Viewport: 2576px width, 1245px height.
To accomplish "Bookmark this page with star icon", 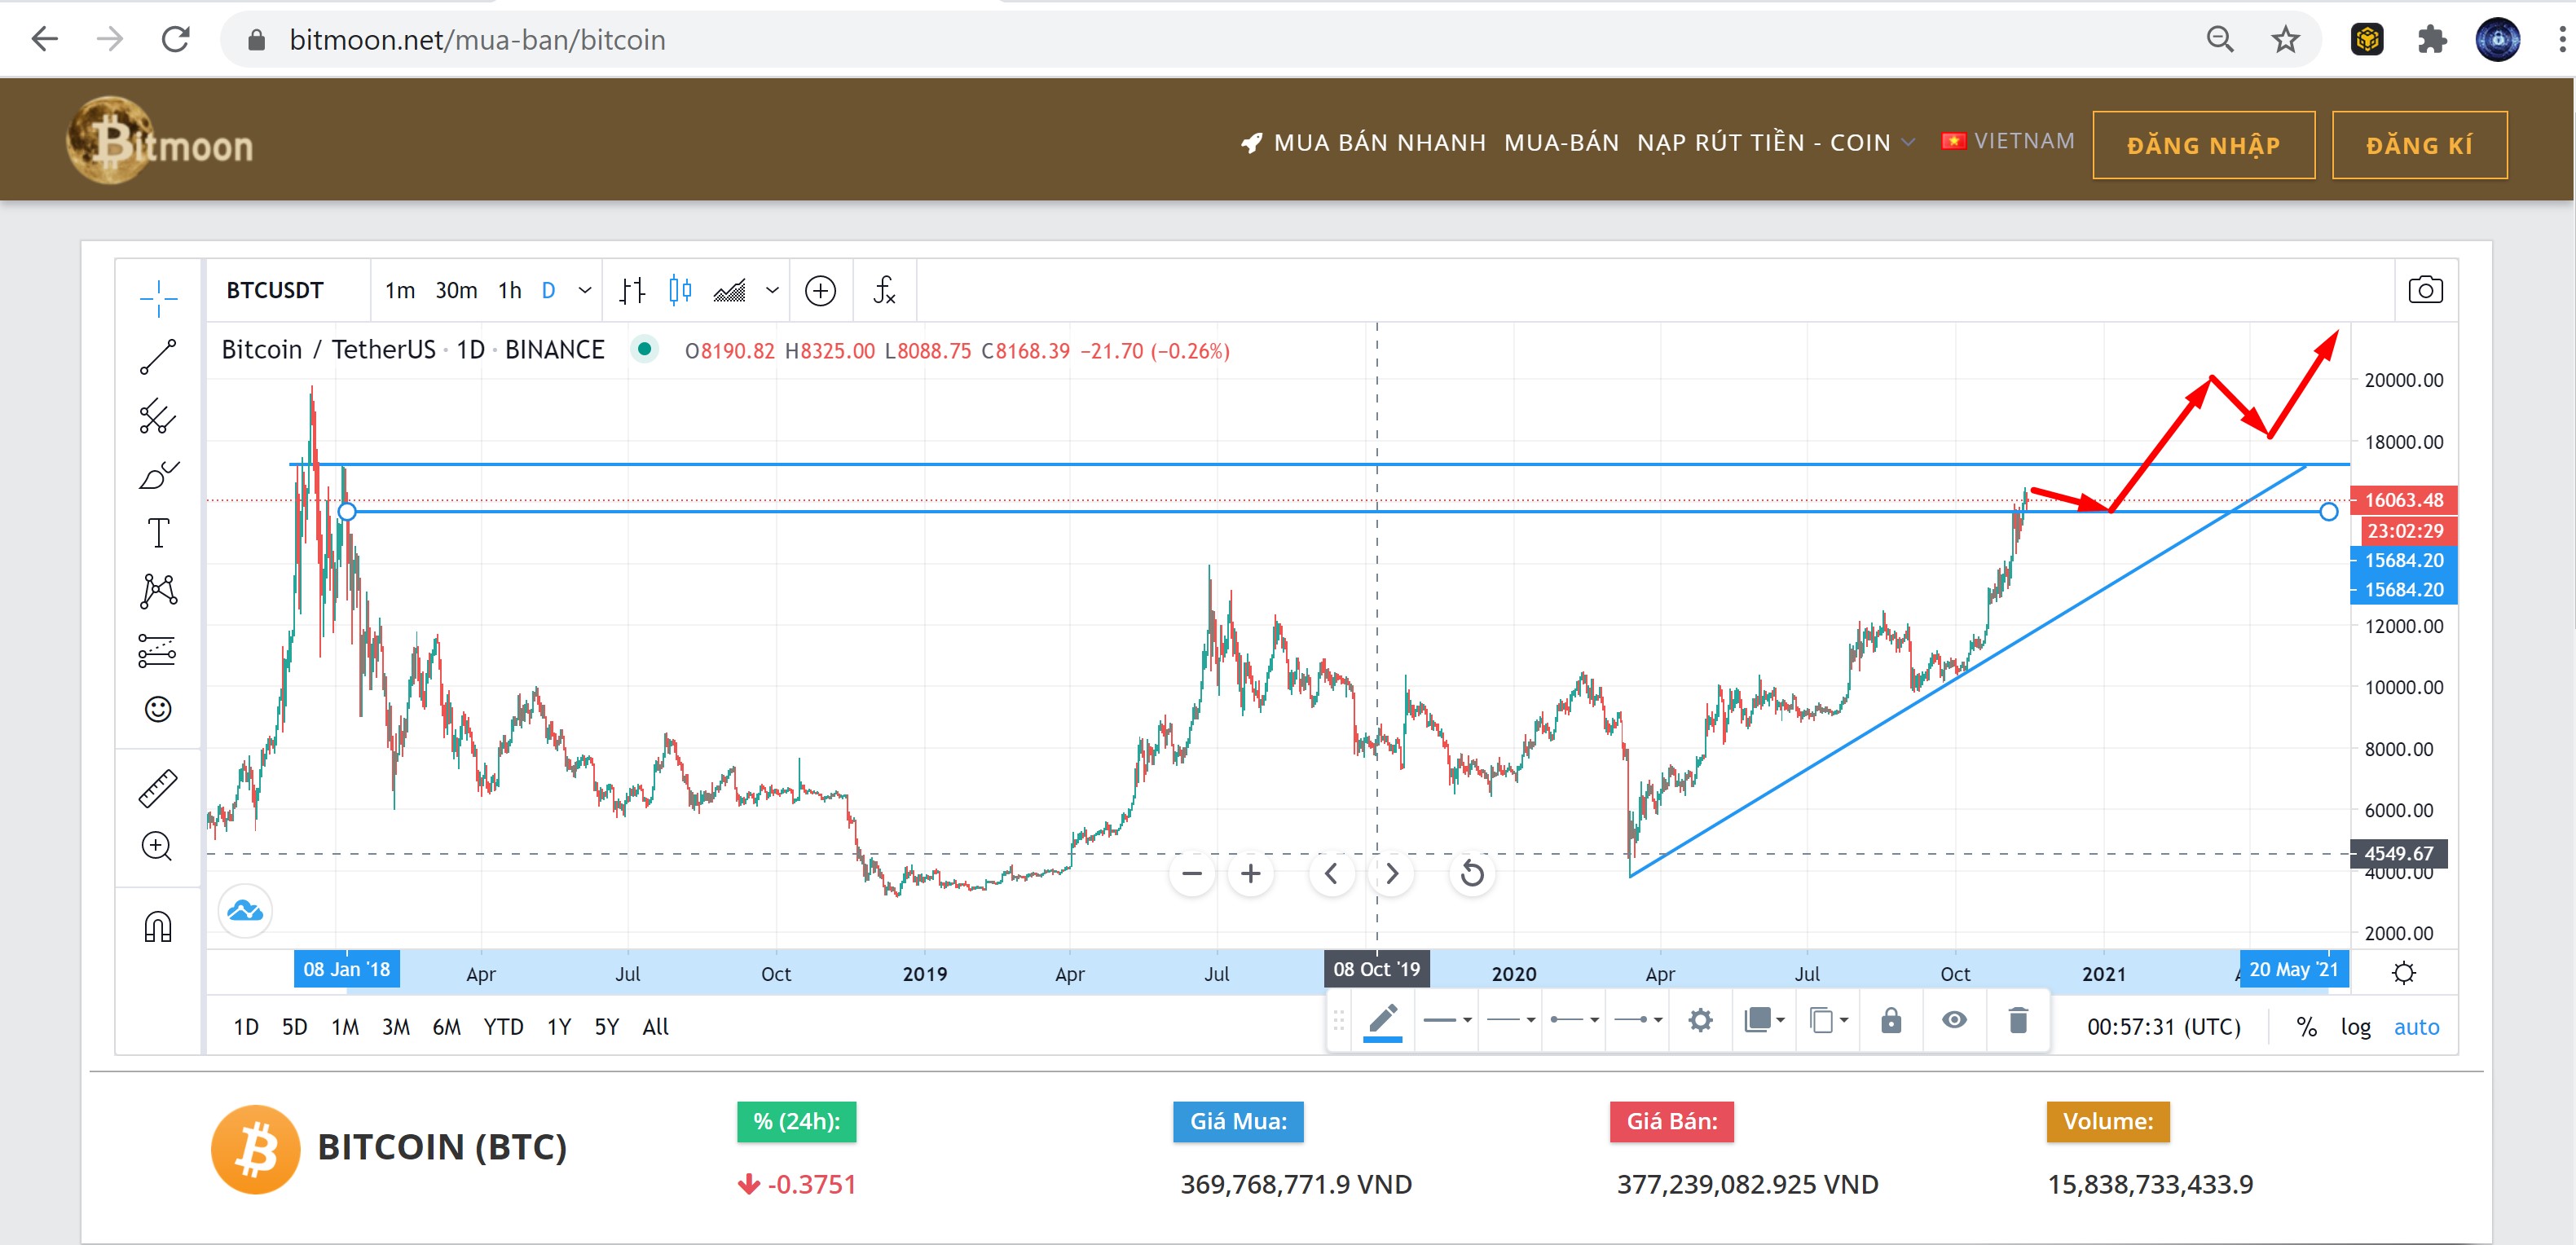I will point(2285,40).
